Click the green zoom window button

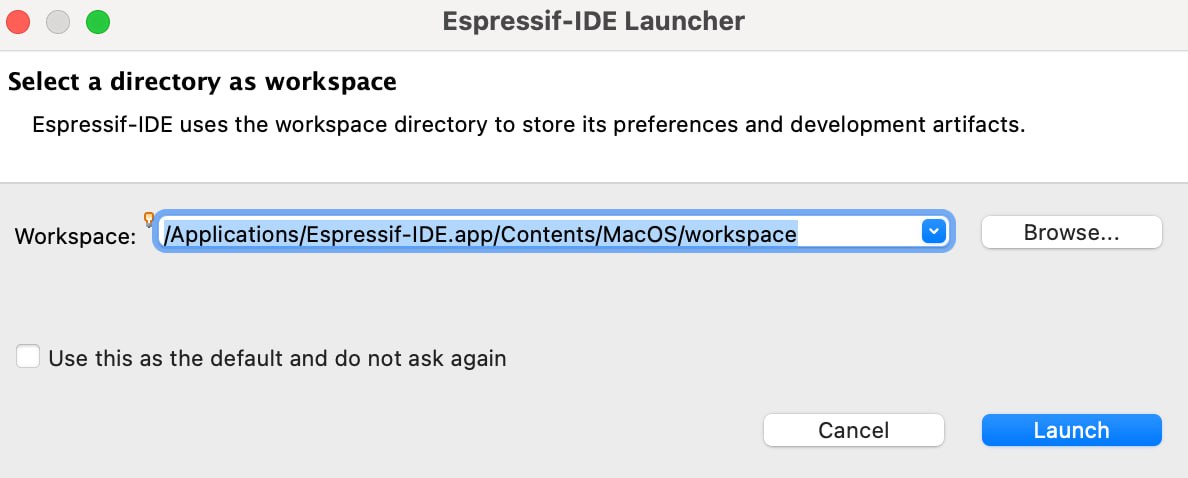point(97,22)
